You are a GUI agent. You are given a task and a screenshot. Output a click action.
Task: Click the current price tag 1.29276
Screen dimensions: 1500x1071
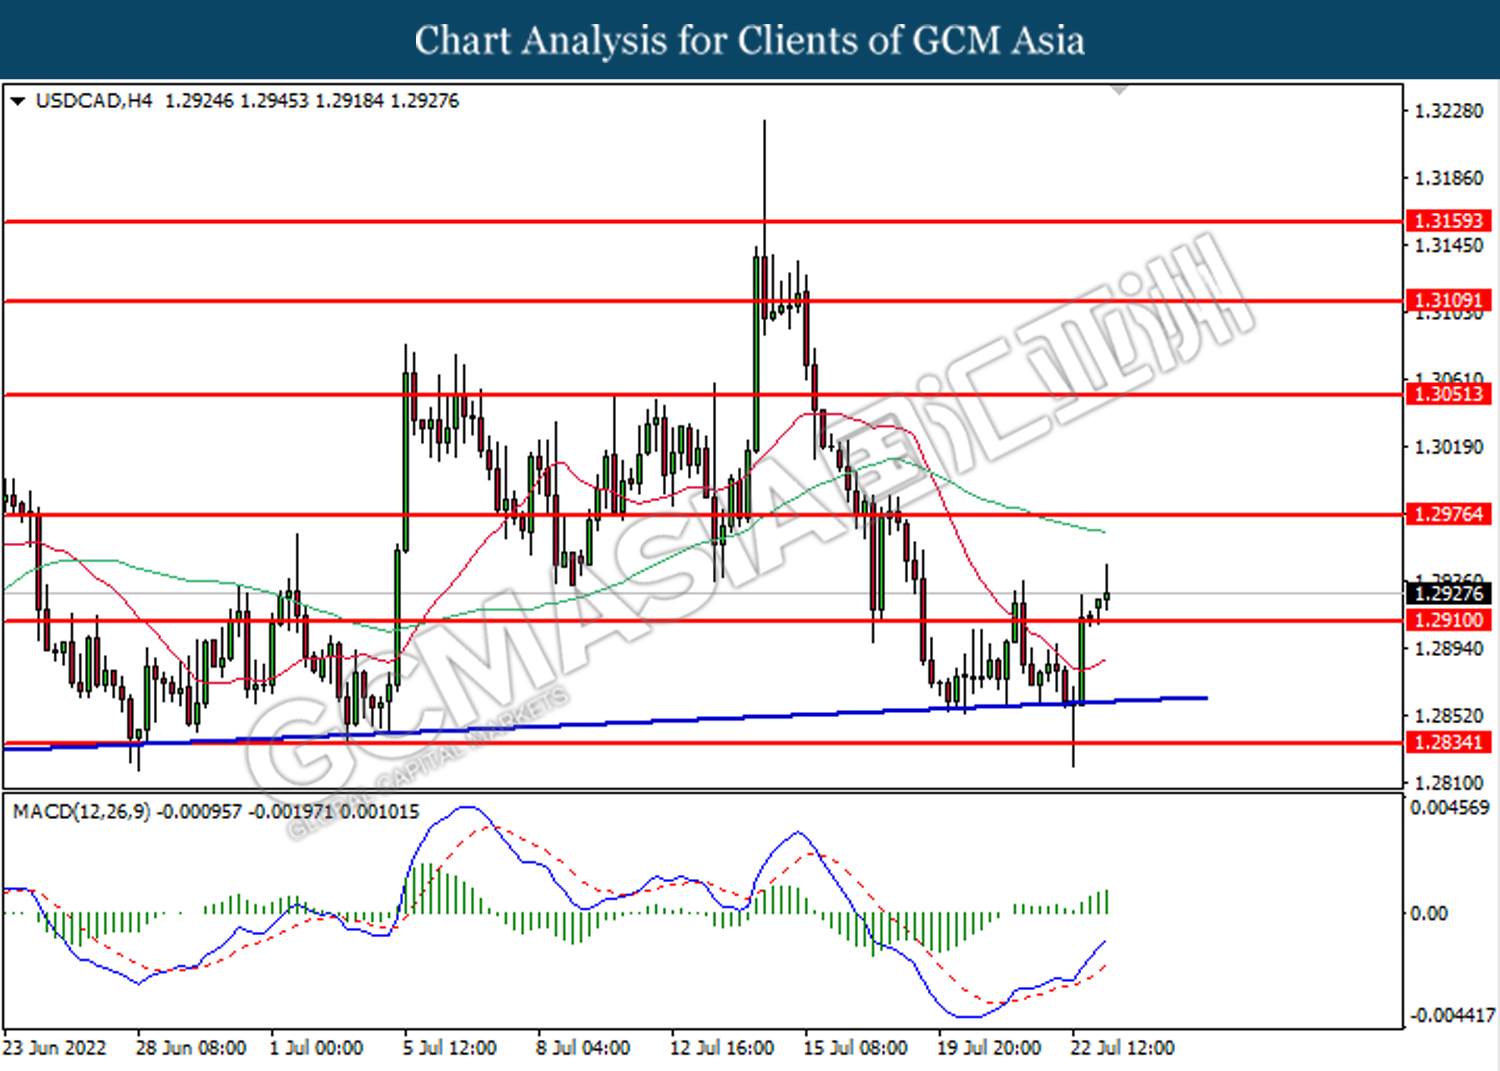pyautogui.click(x=1449, y=593)
